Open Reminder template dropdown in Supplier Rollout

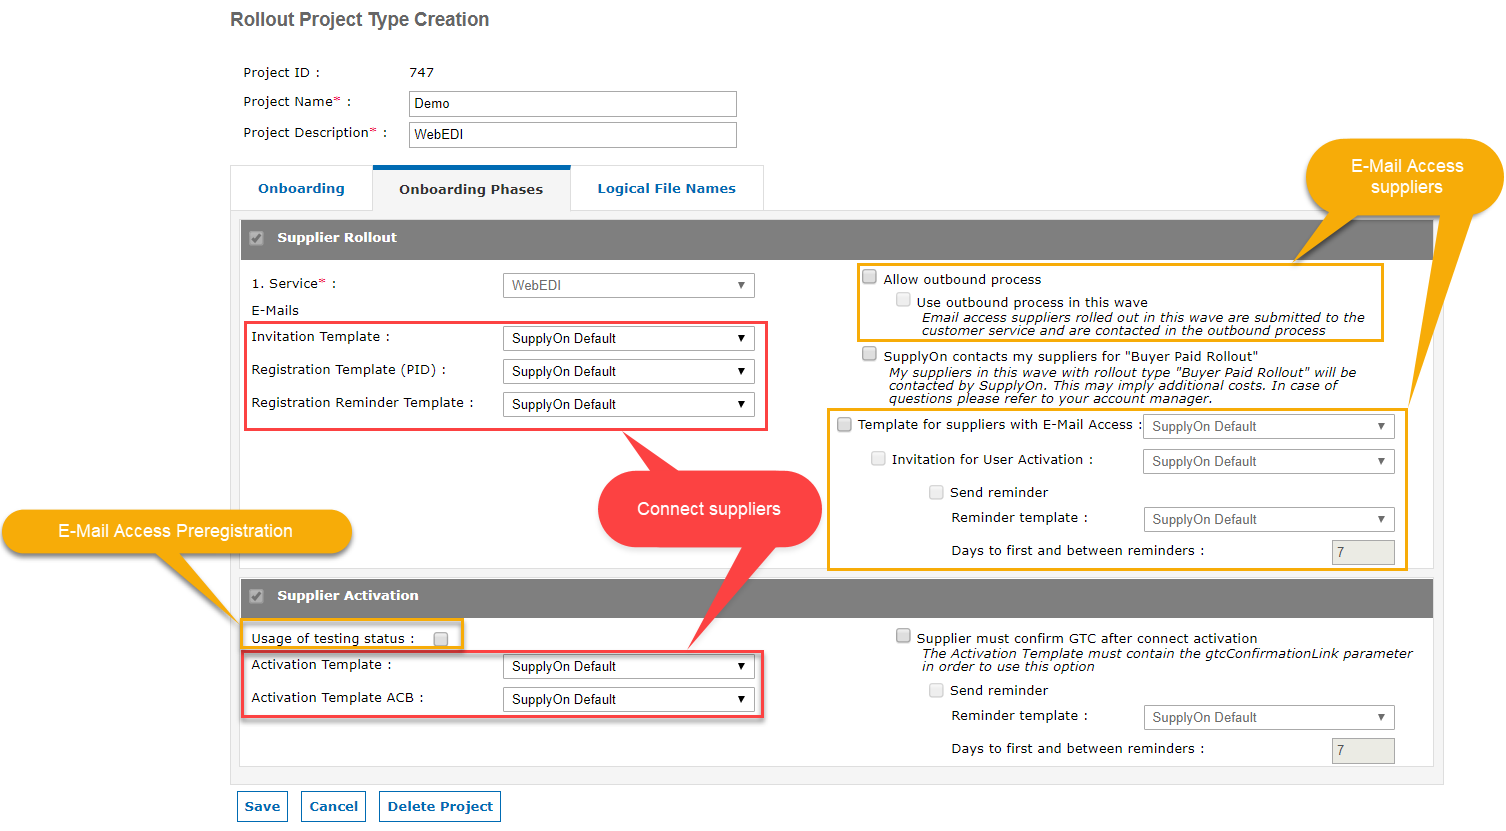tap(1268, 519)
